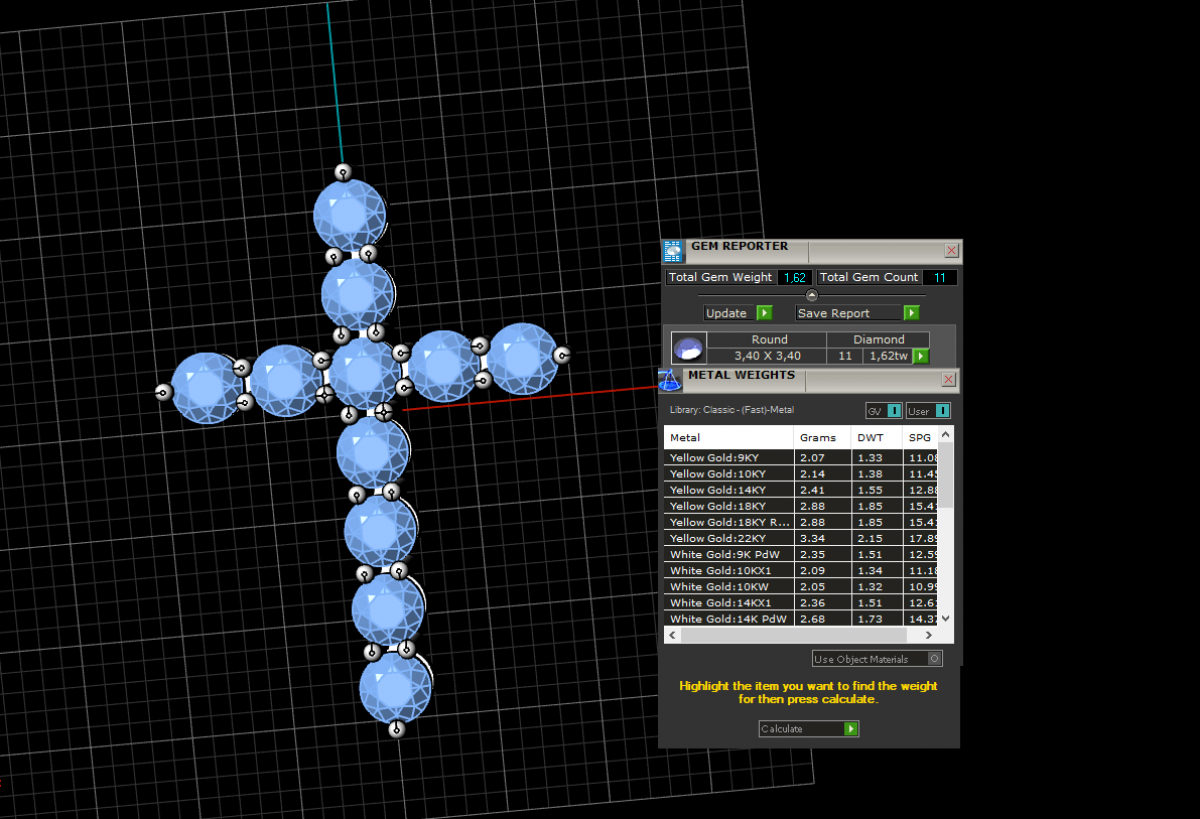Click the Save Report button

tap(857, 313)
